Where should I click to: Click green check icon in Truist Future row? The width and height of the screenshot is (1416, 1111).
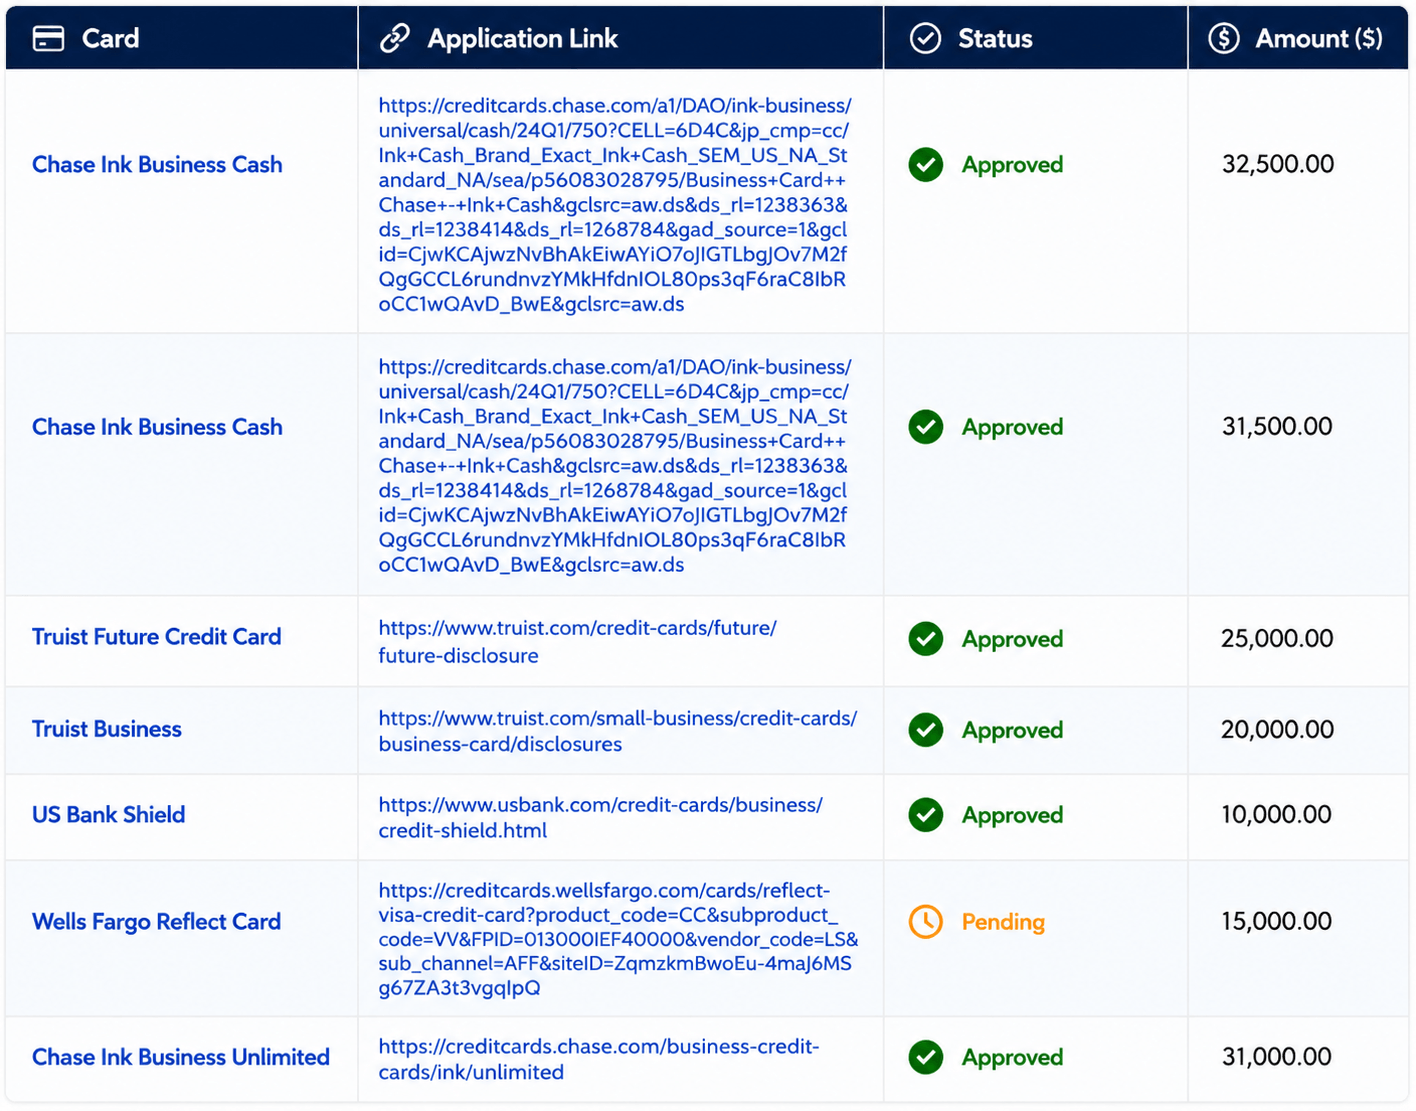(x=926, y=638)
